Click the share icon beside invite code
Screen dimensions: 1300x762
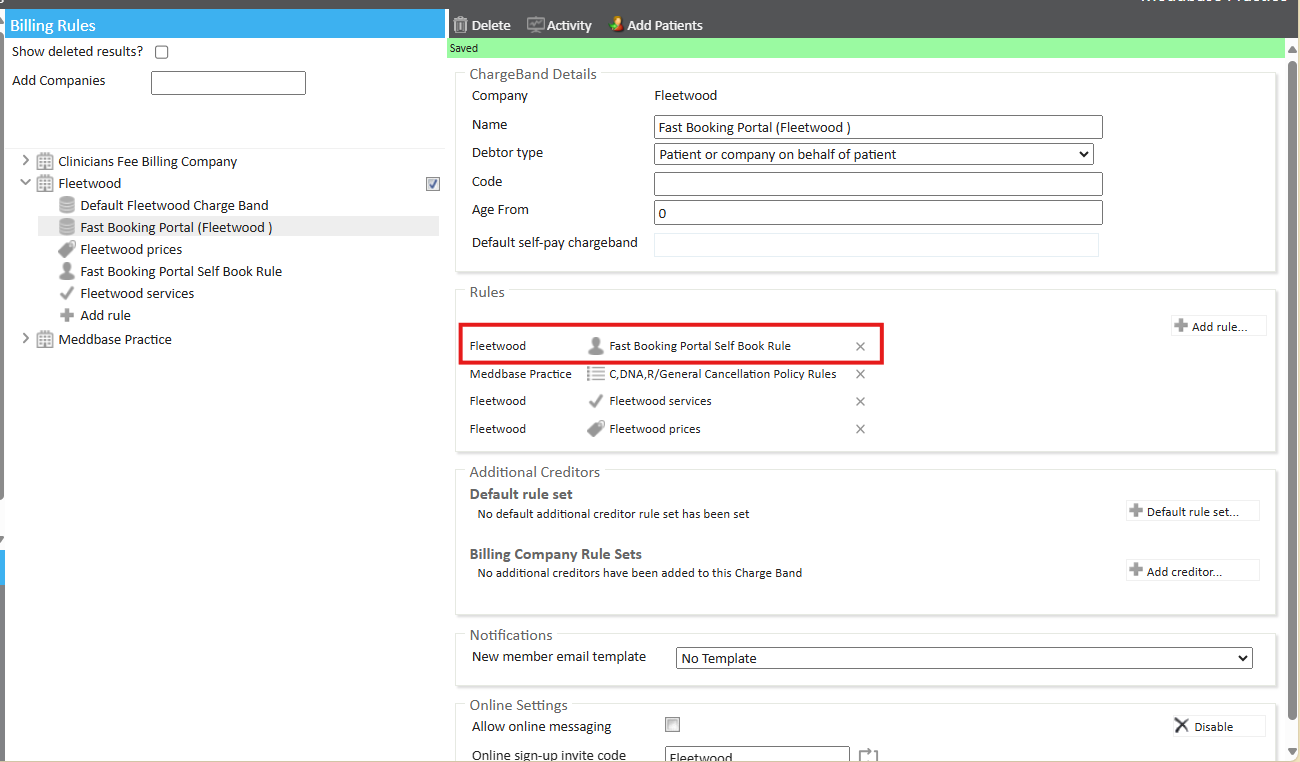[x=868, y=756]
